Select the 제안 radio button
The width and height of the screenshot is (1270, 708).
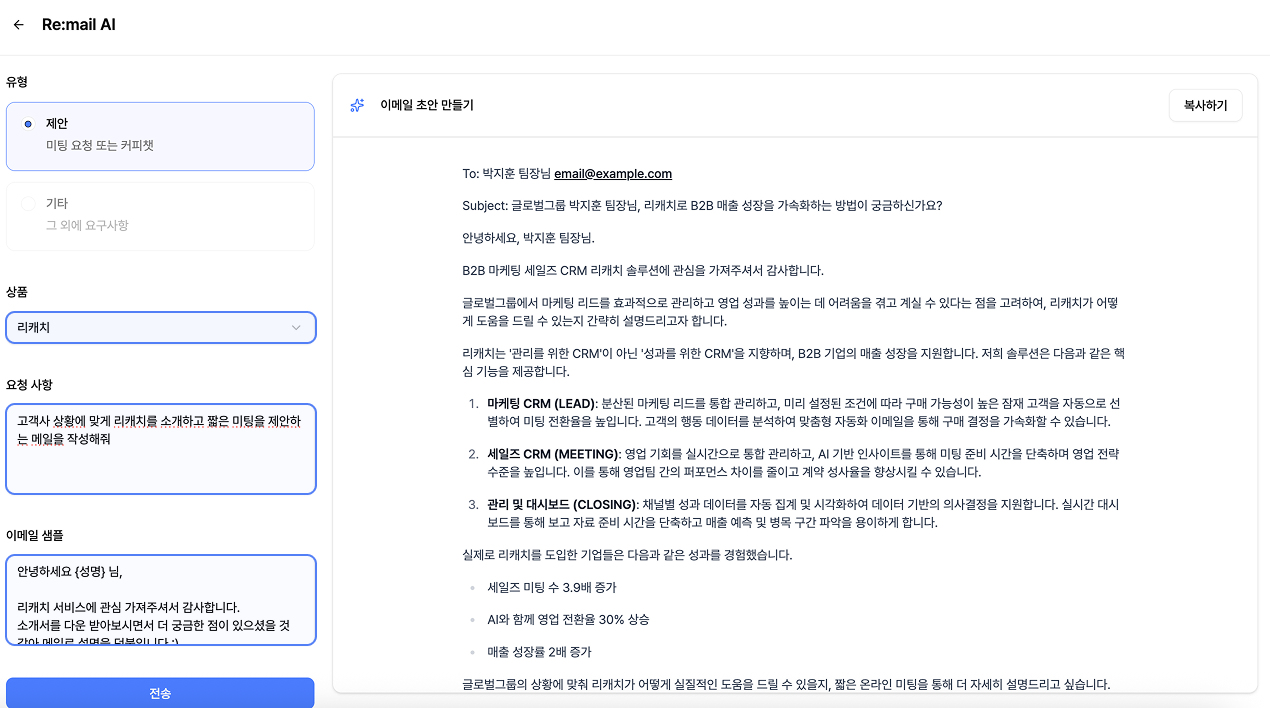[28, 124]
